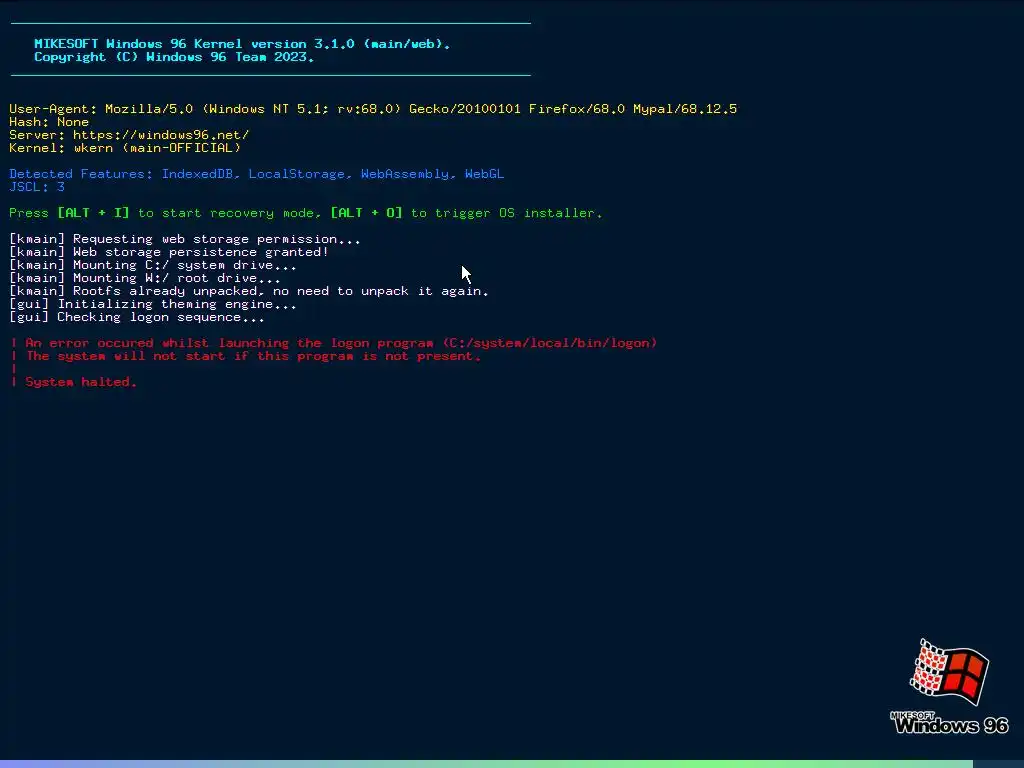Click '[kmain] Requesting web storage permission...' line
The height and width of the screenshot is (768, 1024).
185,239
